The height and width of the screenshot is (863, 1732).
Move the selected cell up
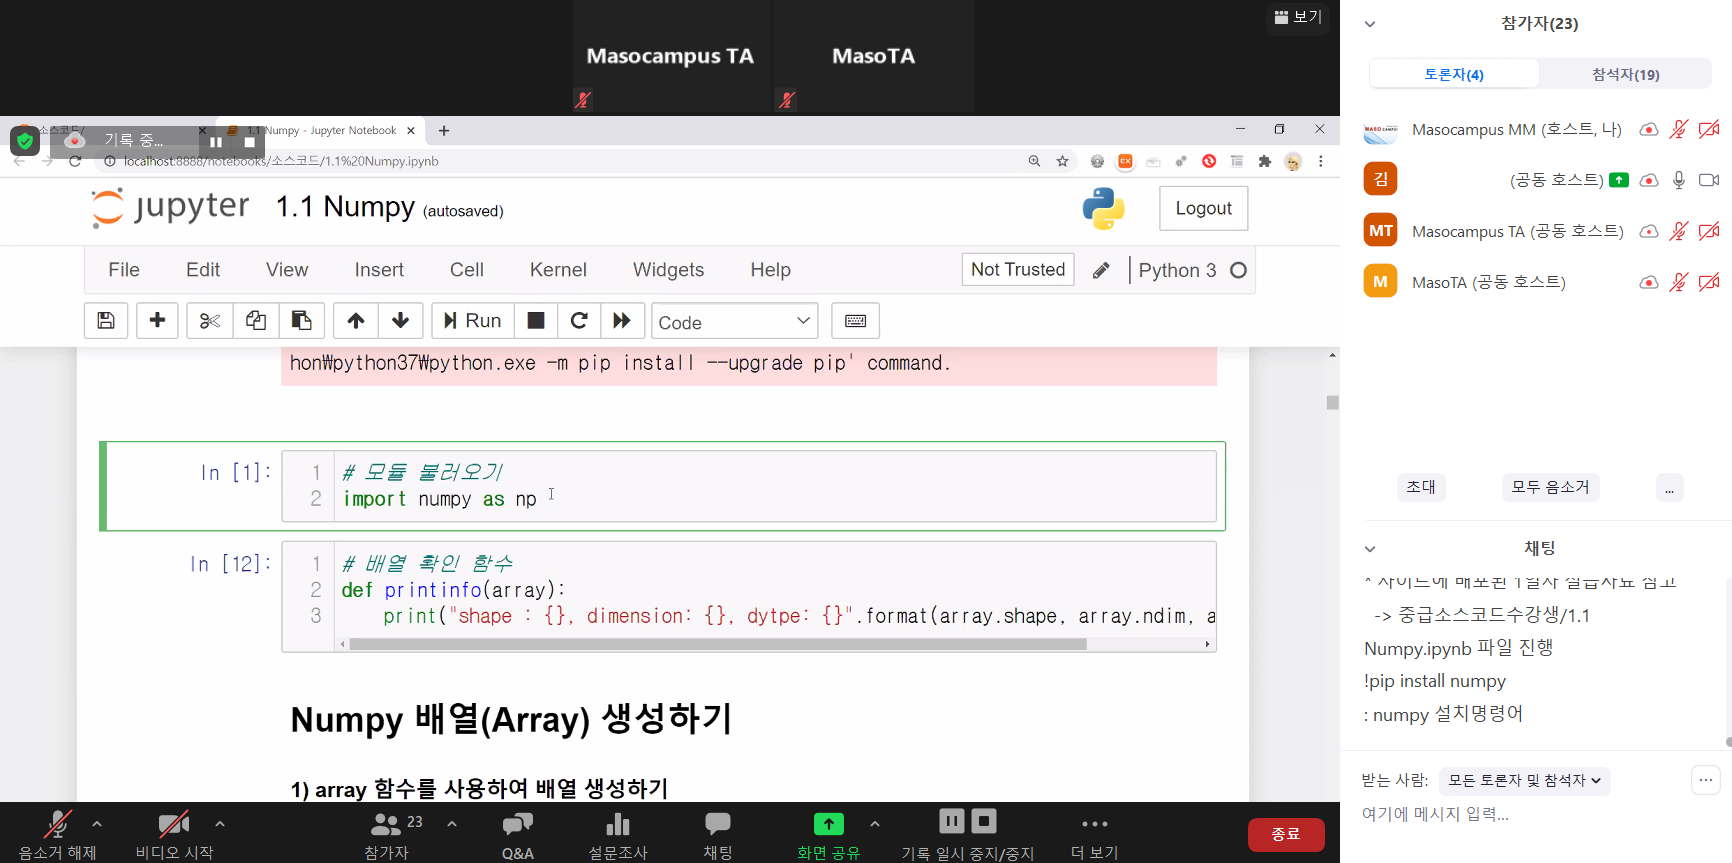[355, 321]
